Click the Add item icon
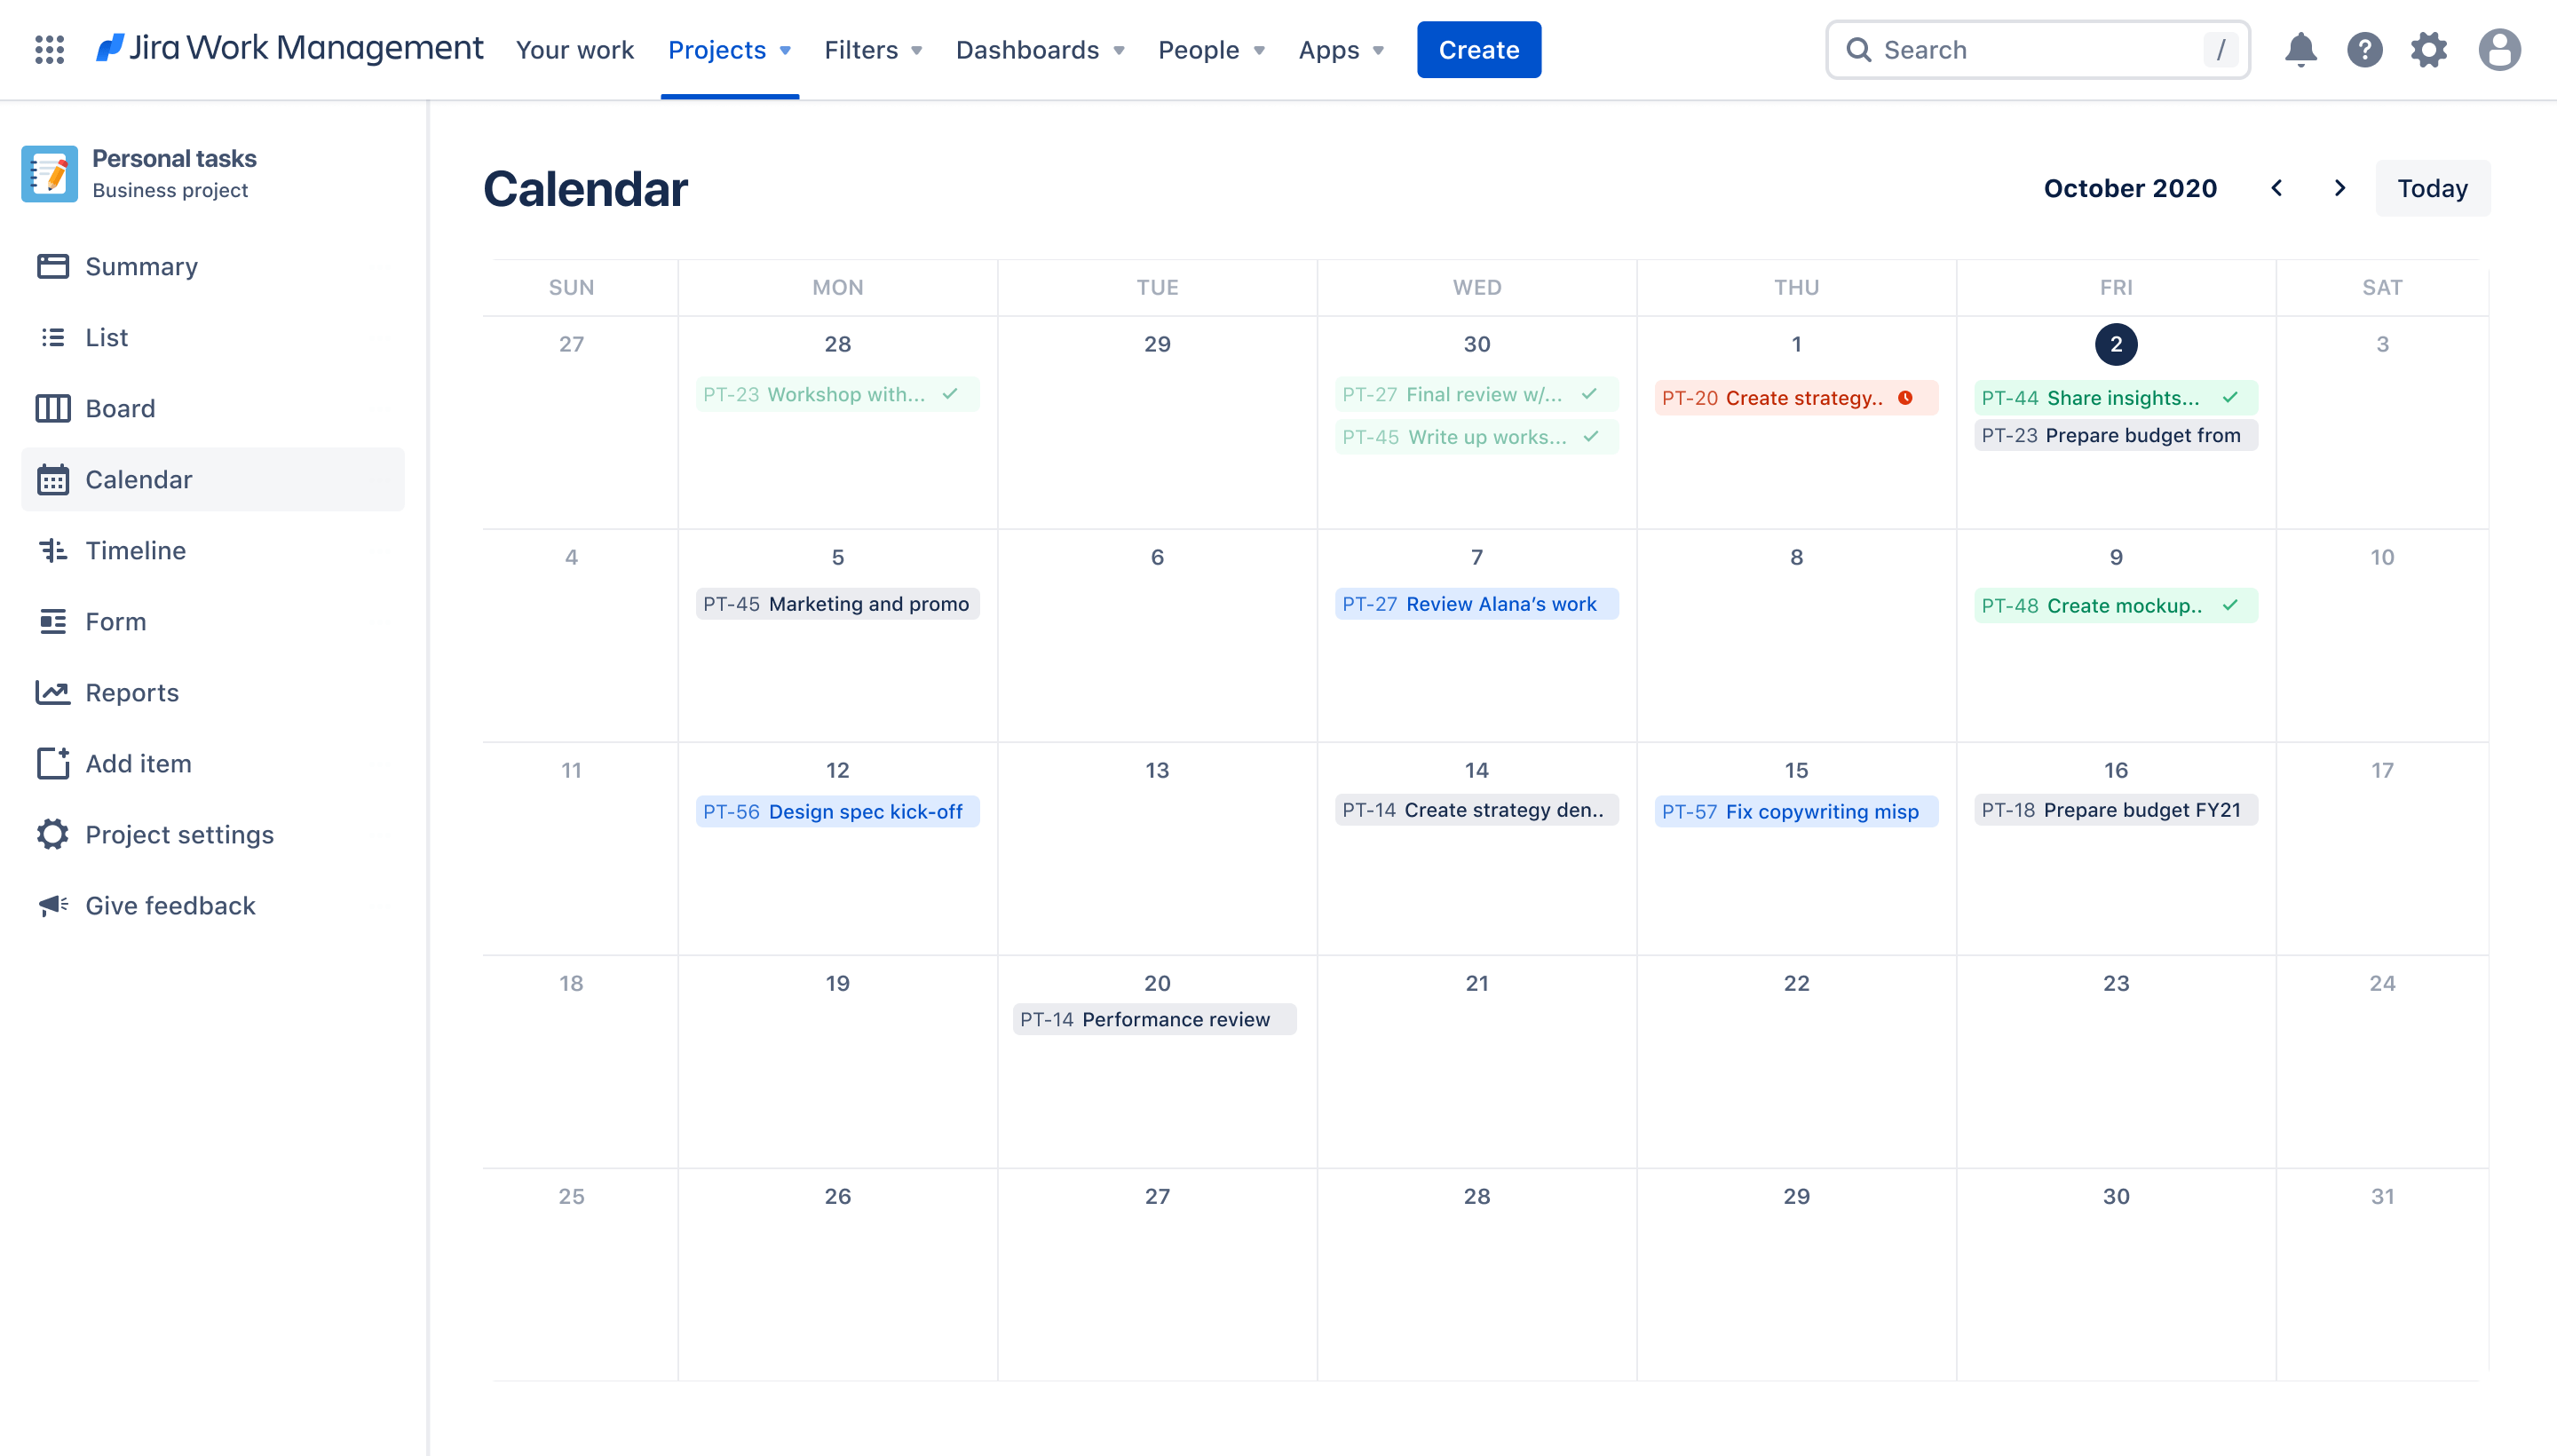 tap(52, 763)
